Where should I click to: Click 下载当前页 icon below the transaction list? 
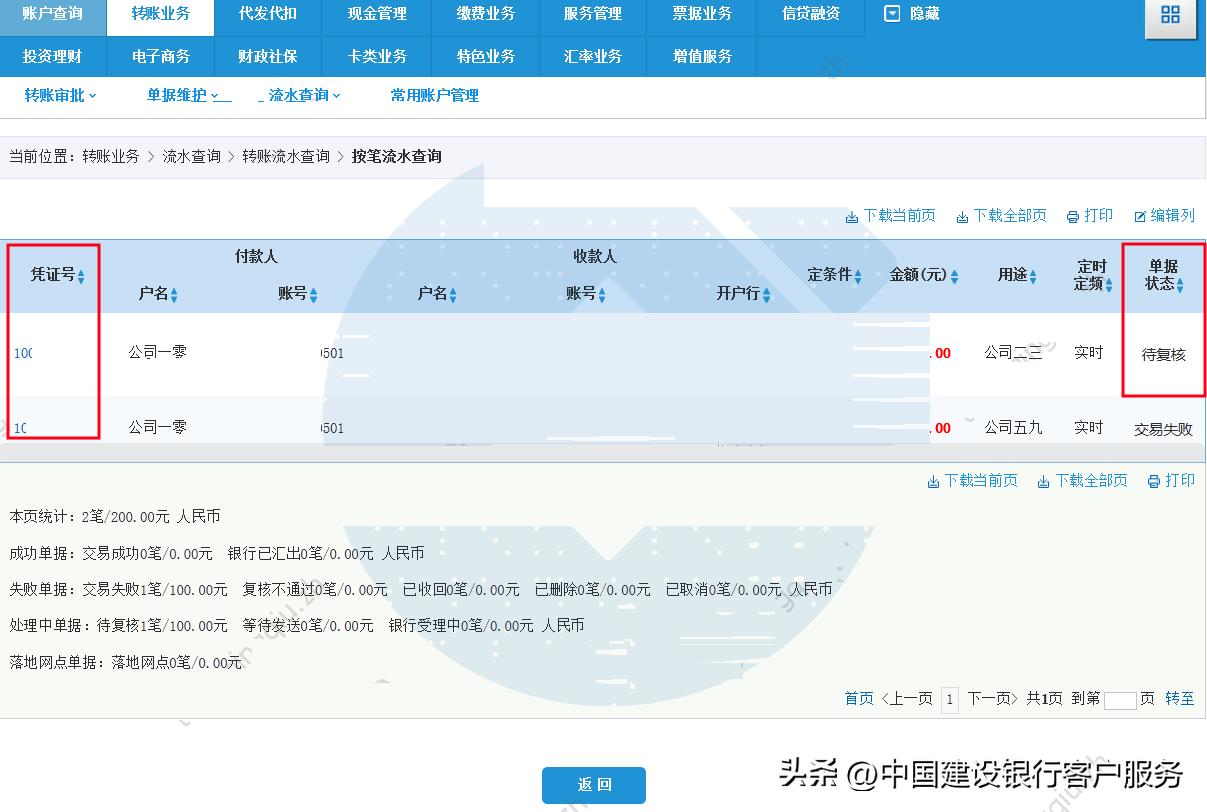[972, 480]
